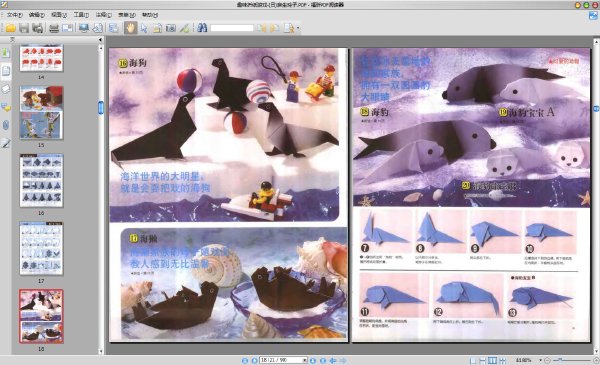Go to next page button
This screenshot has width=600, height=365.
tap(313, 360)
